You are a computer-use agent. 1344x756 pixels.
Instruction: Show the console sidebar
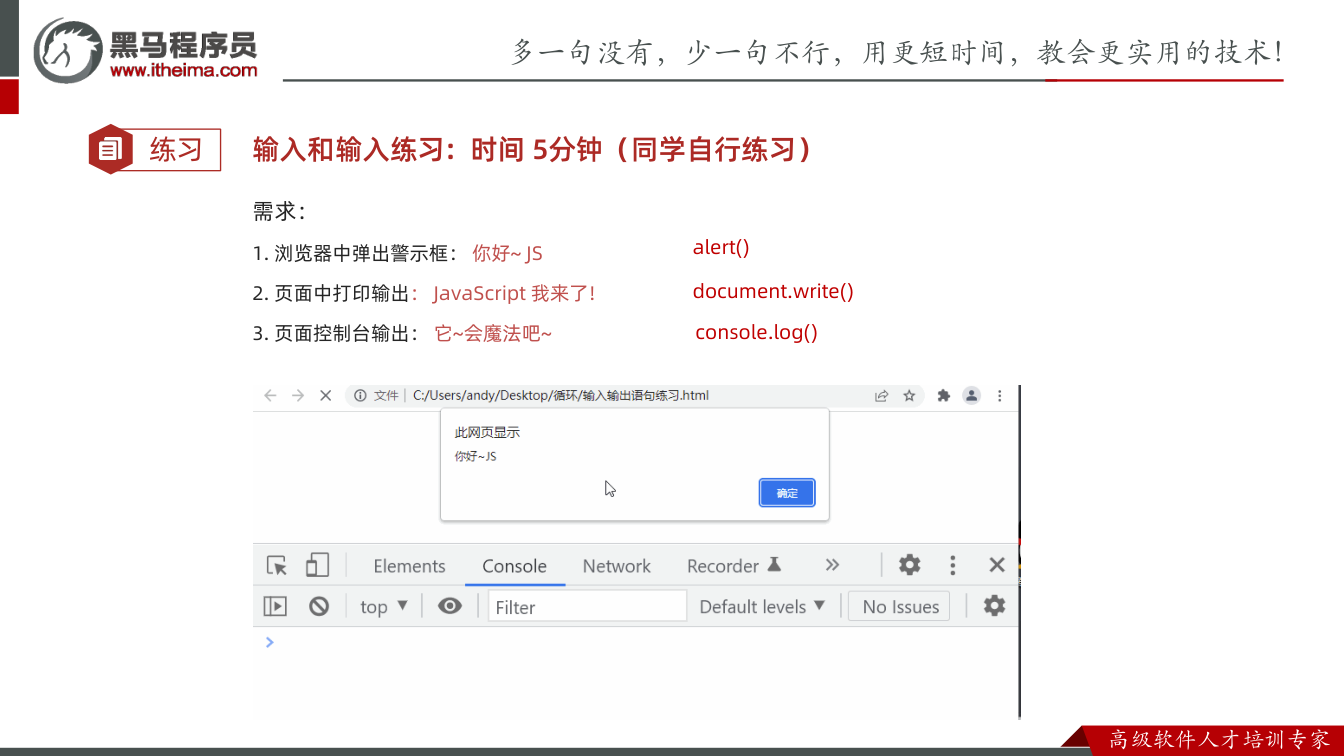(x=275, y=606)
